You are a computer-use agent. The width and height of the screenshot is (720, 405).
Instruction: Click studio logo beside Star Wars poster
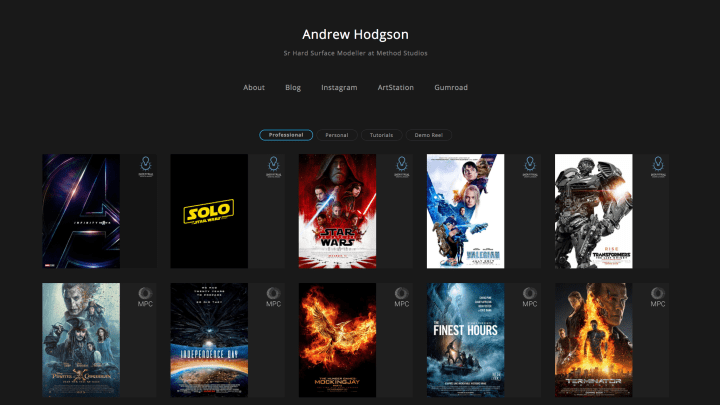(x=402, y=167)
